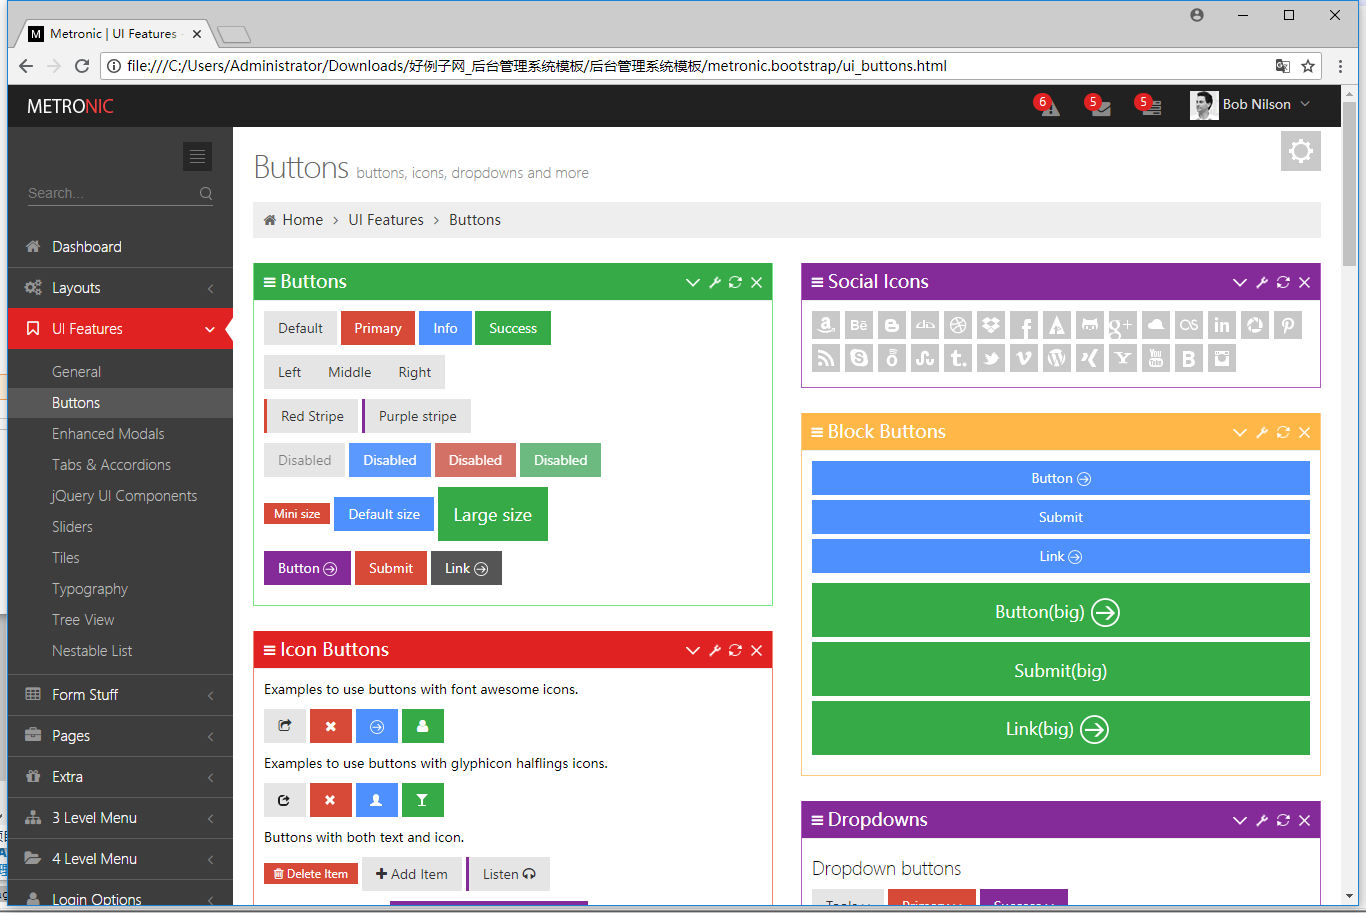Close the Icon Buttons panel
This screenshot has height=913, width=1366.
(756, 650)
